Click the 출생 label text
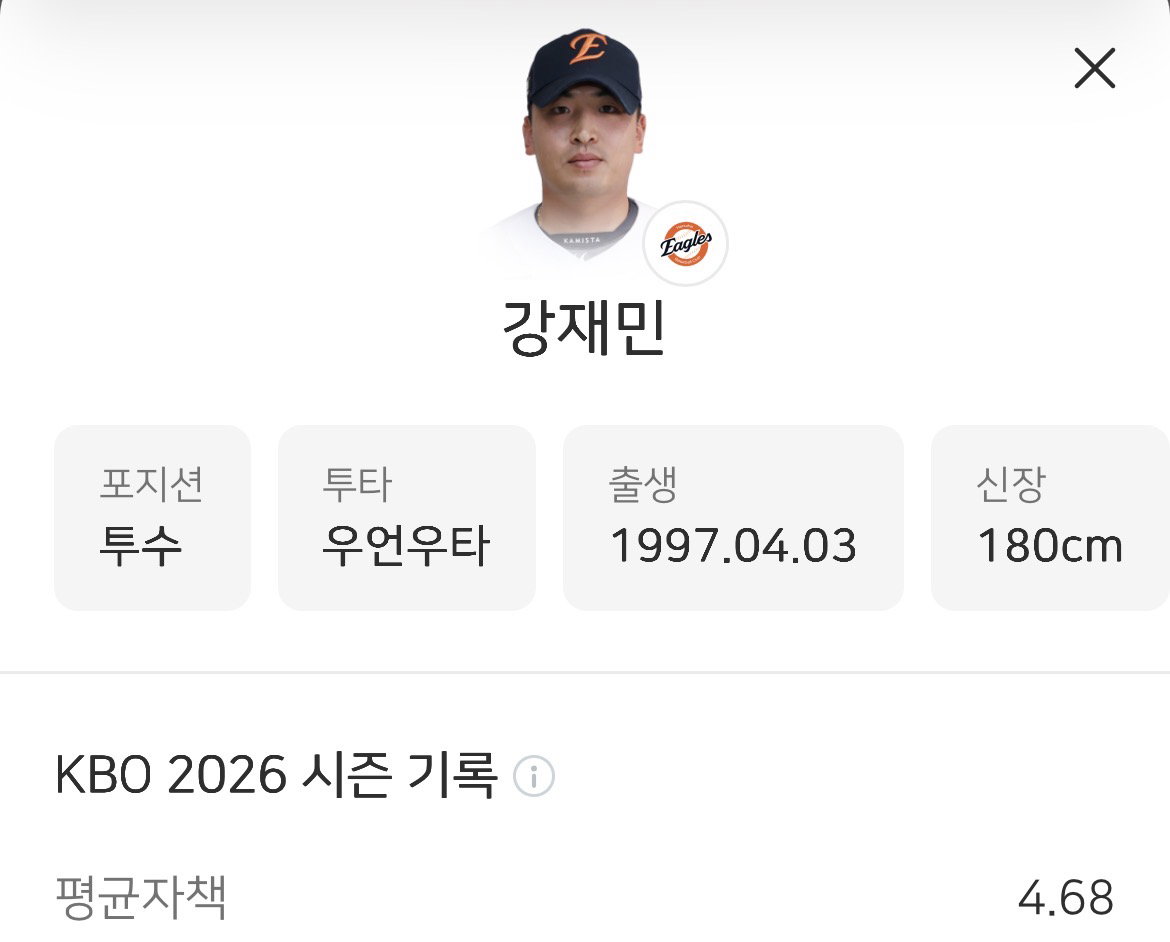The image size is (1170, 942). [642, 484]
